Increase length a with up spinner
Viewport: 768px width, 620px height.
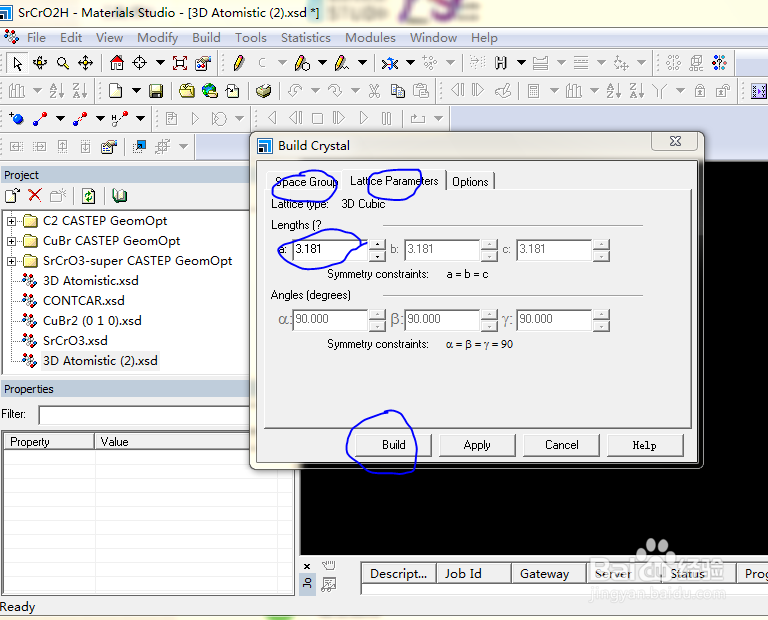[x=377, y=244]
